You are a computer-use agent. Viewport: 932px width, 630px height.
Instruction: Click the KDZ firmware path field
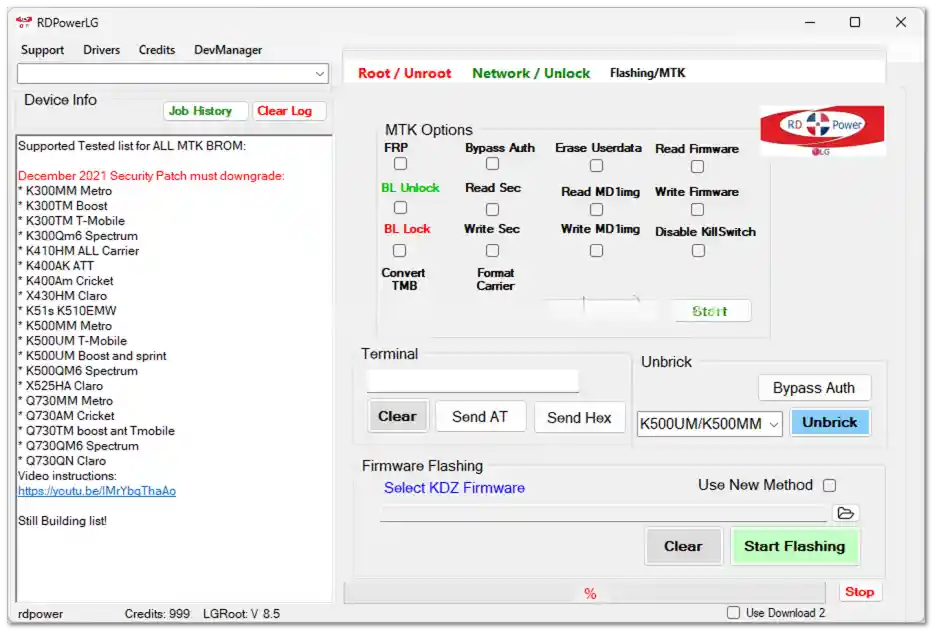pos(603,514)
